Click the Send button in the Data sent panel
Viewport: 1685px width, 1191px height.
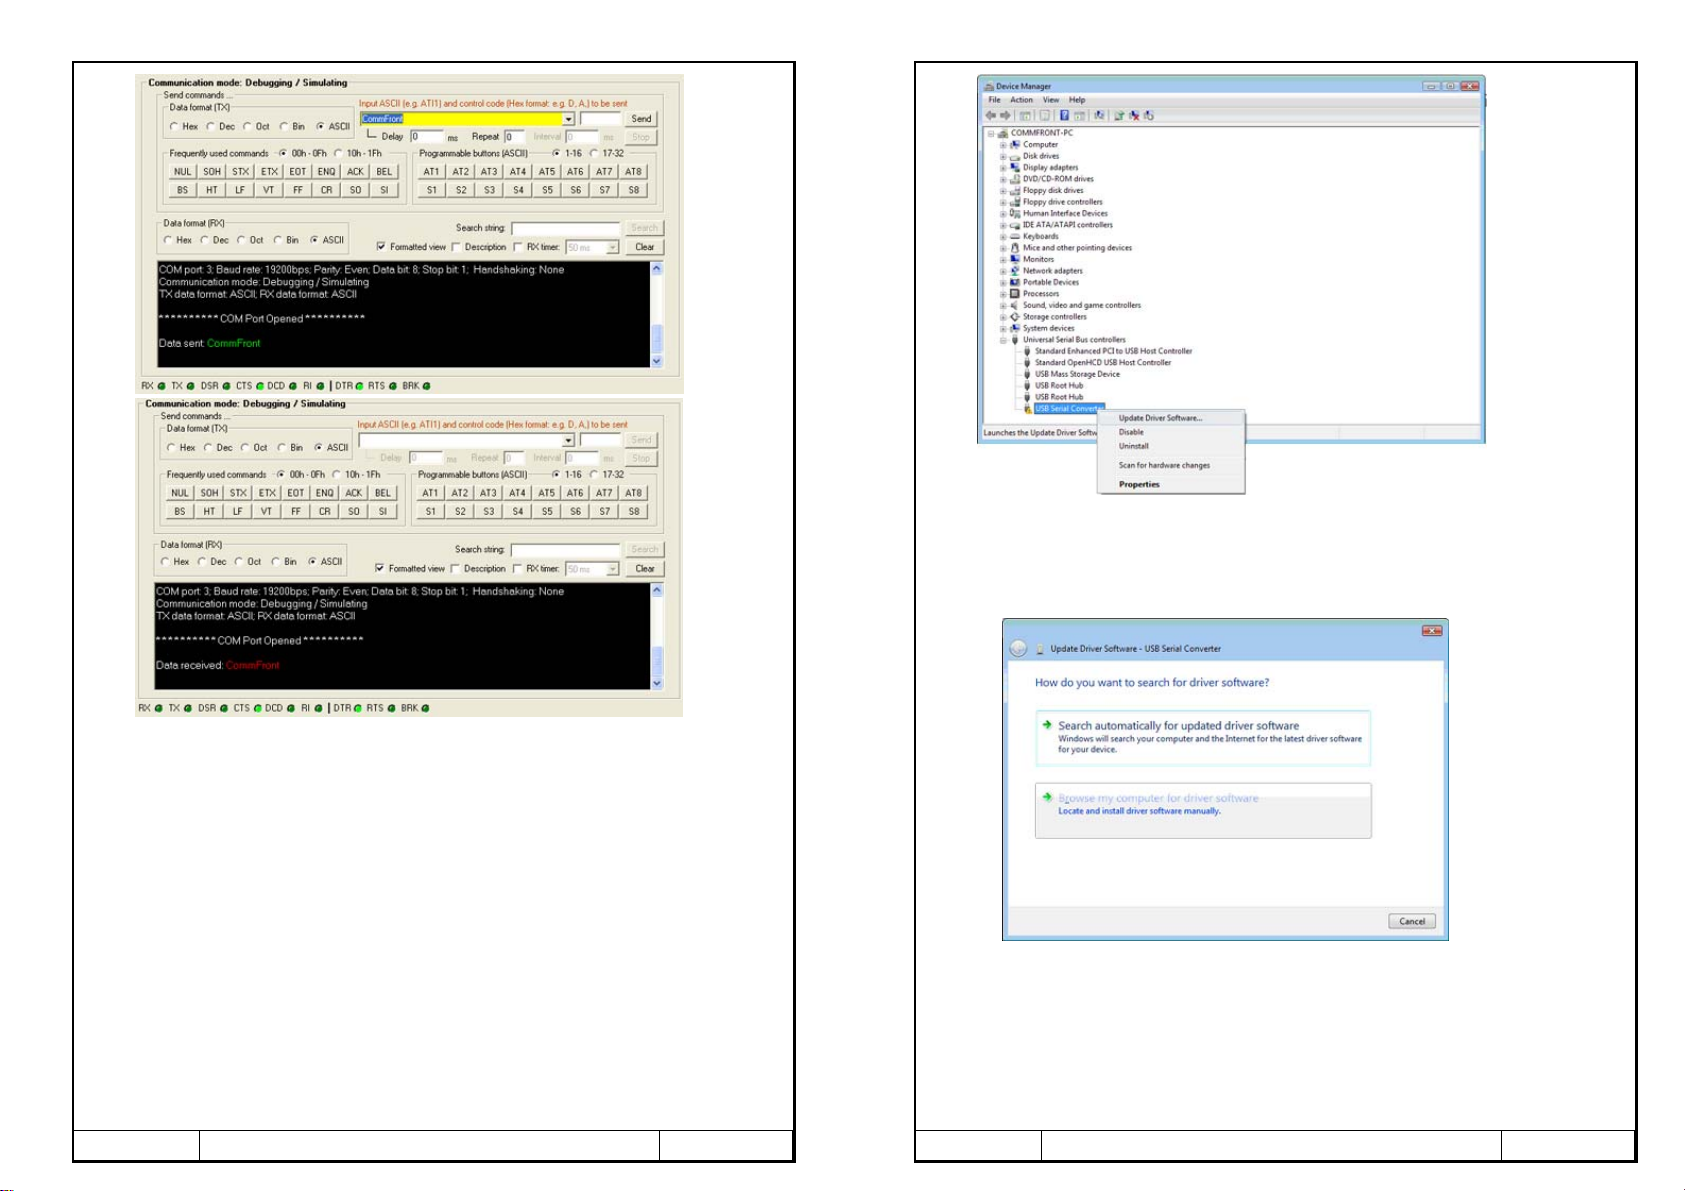tap(641, 118)
